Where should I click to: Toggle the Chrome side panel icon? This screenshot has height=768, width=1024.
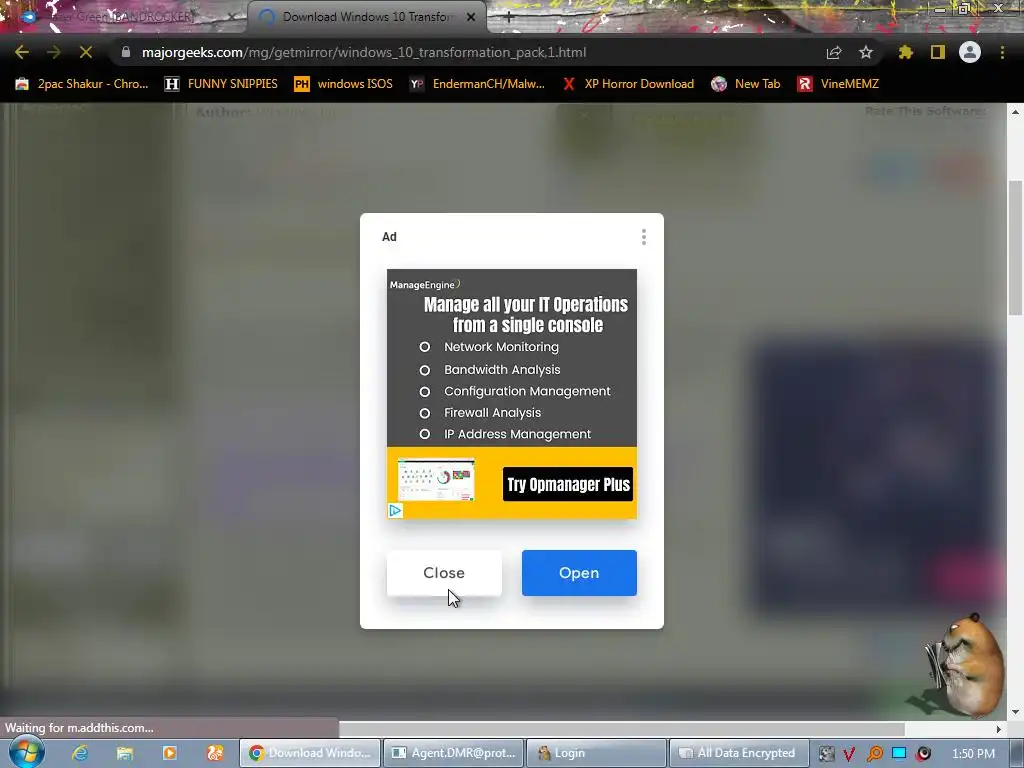(938, 52)
